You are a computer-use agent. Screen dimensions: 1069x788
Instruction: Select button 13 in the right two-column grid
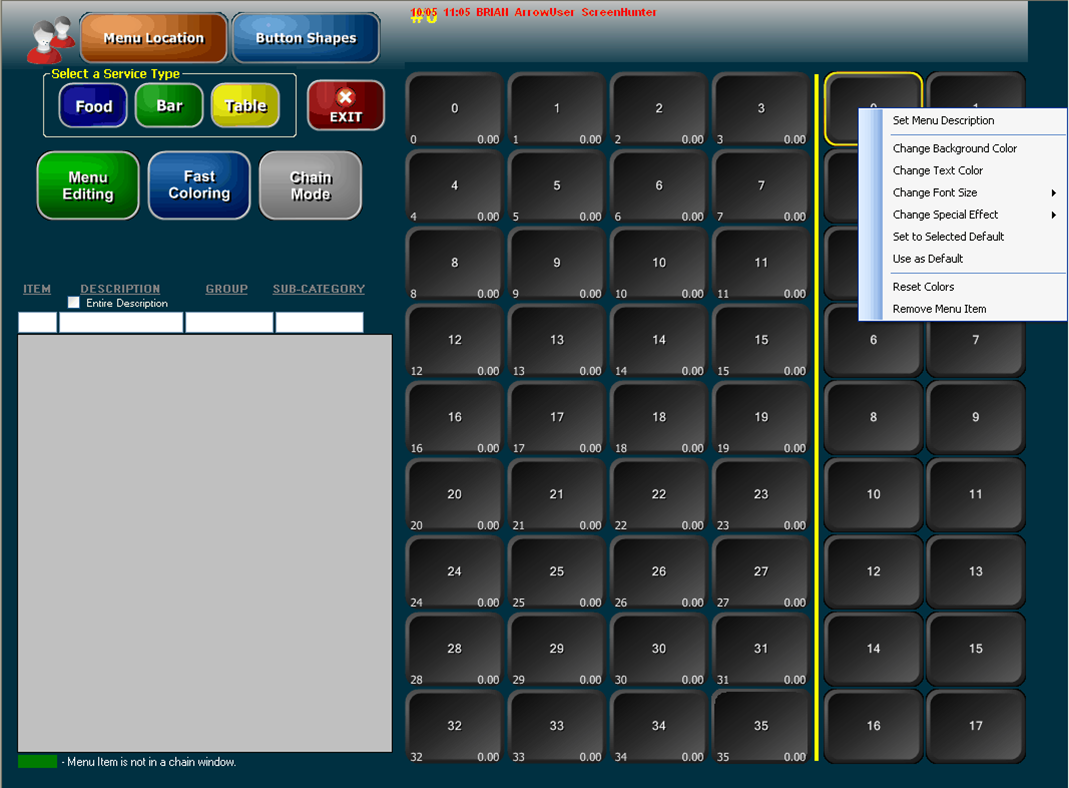(976, 572)
